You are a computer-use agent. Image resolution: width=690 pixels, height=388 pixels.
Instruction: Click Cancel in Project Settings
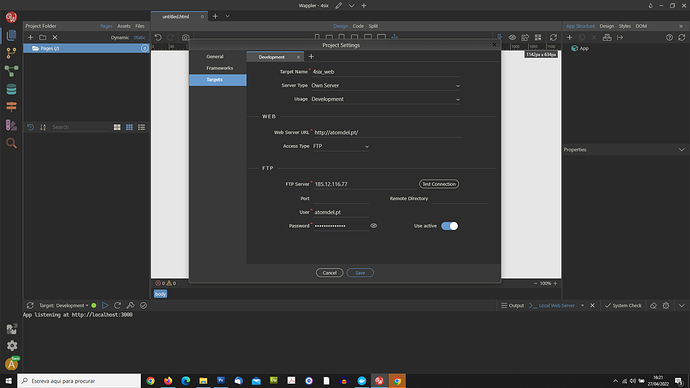(330, 273)
